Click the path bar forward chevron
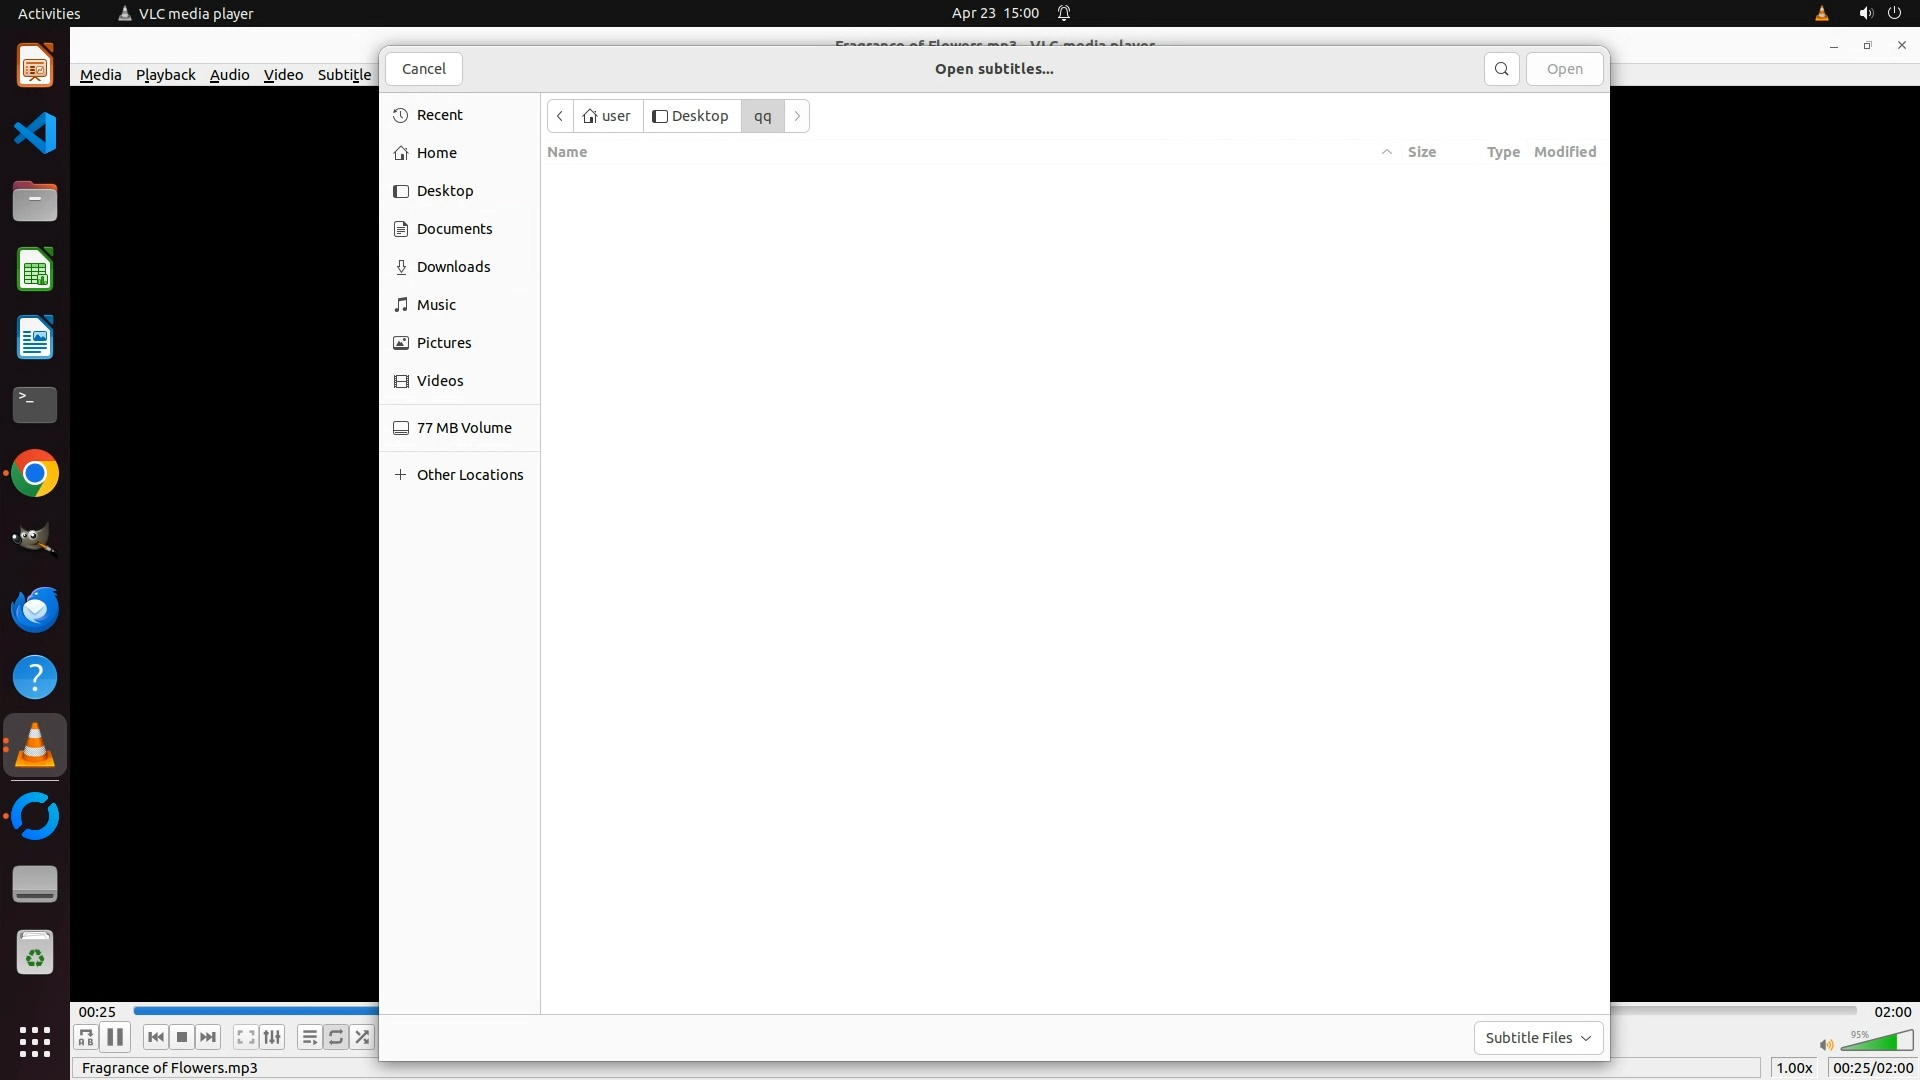1920x1080 pixels. point(797,116)
